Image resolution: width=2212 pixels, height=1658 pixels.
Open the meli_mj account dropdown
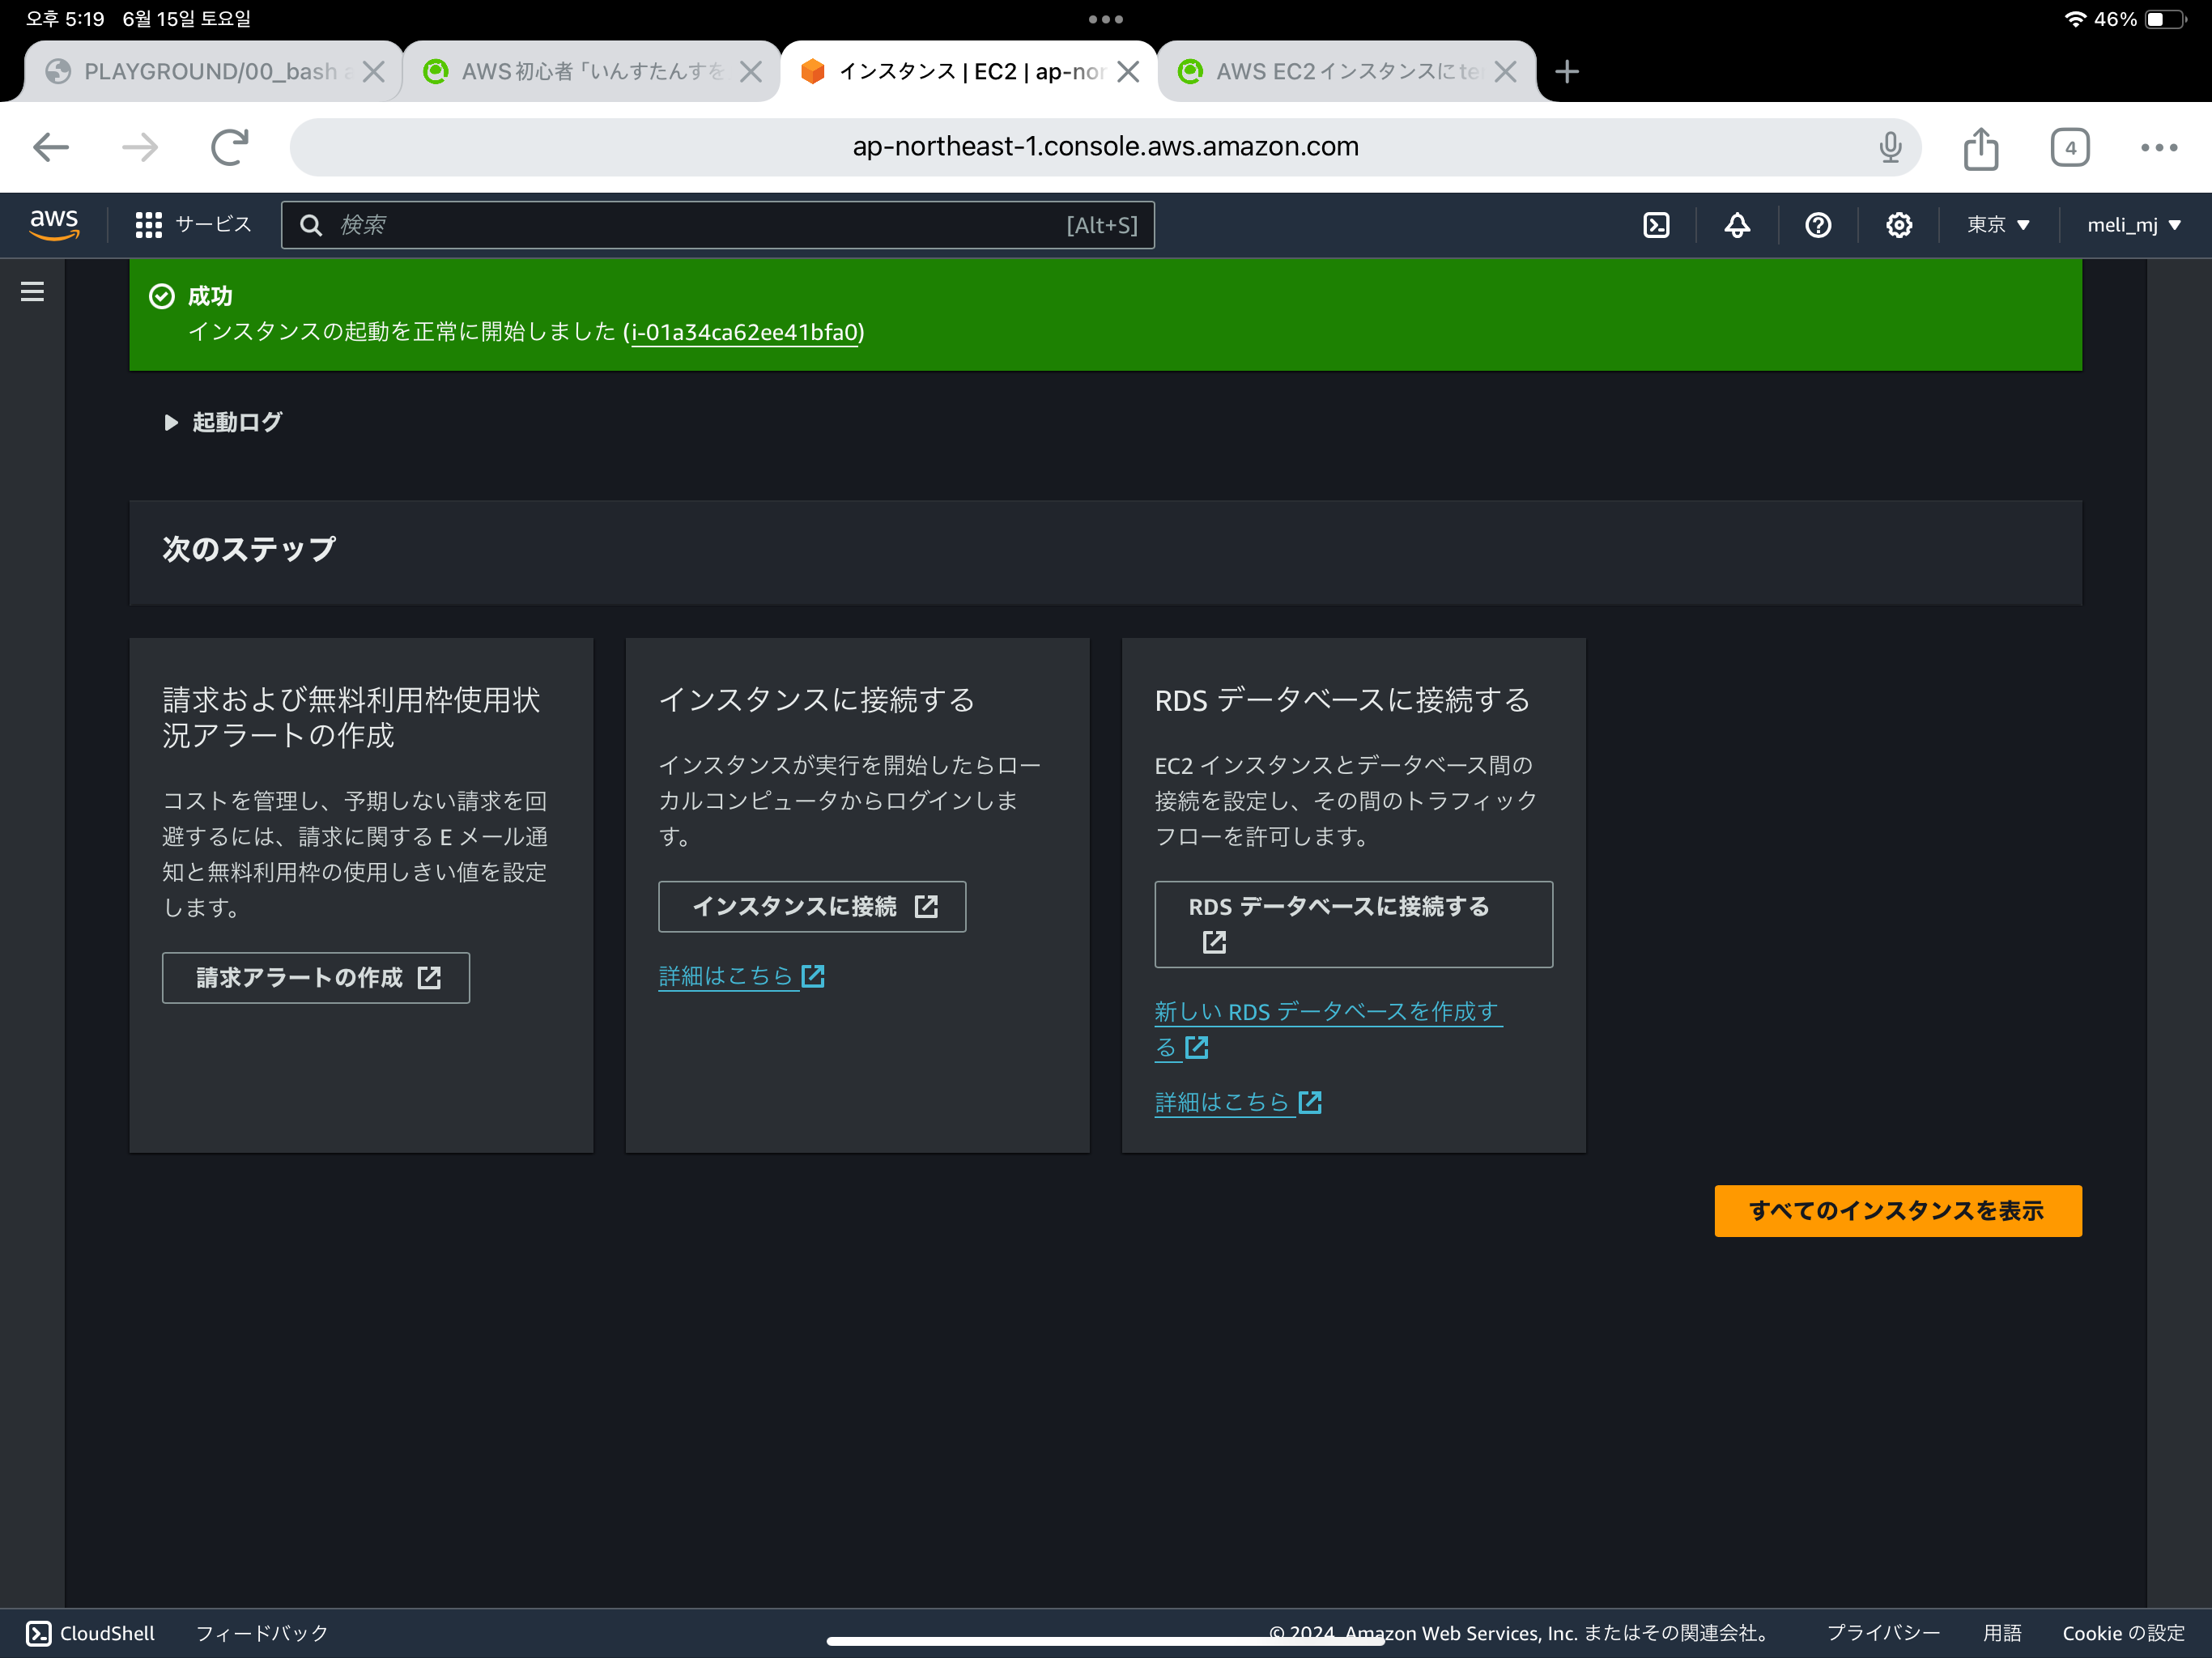pos(2133,225)
